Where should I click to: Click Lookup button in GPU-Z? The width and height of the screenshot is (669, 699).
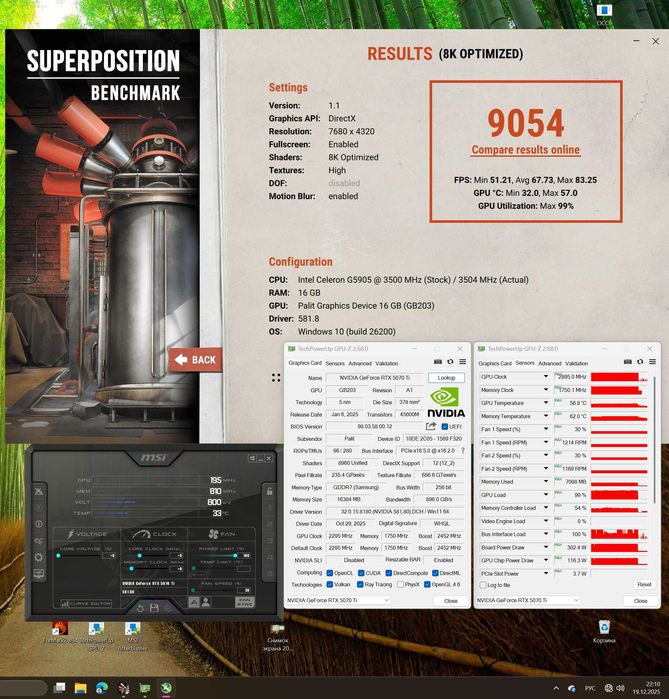[446, 378]
